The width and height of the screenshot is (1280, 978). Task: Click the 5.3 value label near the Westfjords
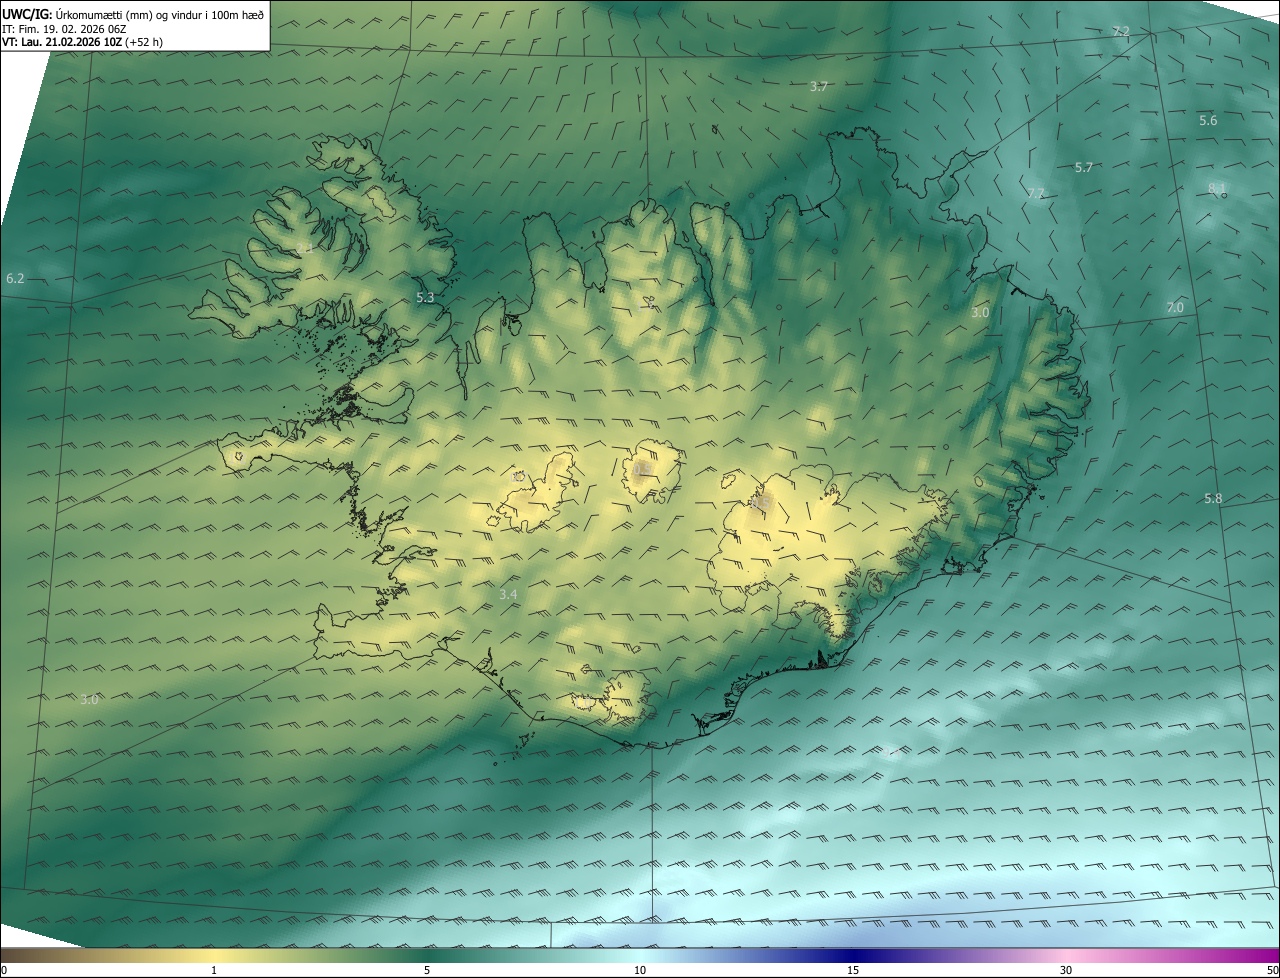pyautogui.click(x=425, y=298)
